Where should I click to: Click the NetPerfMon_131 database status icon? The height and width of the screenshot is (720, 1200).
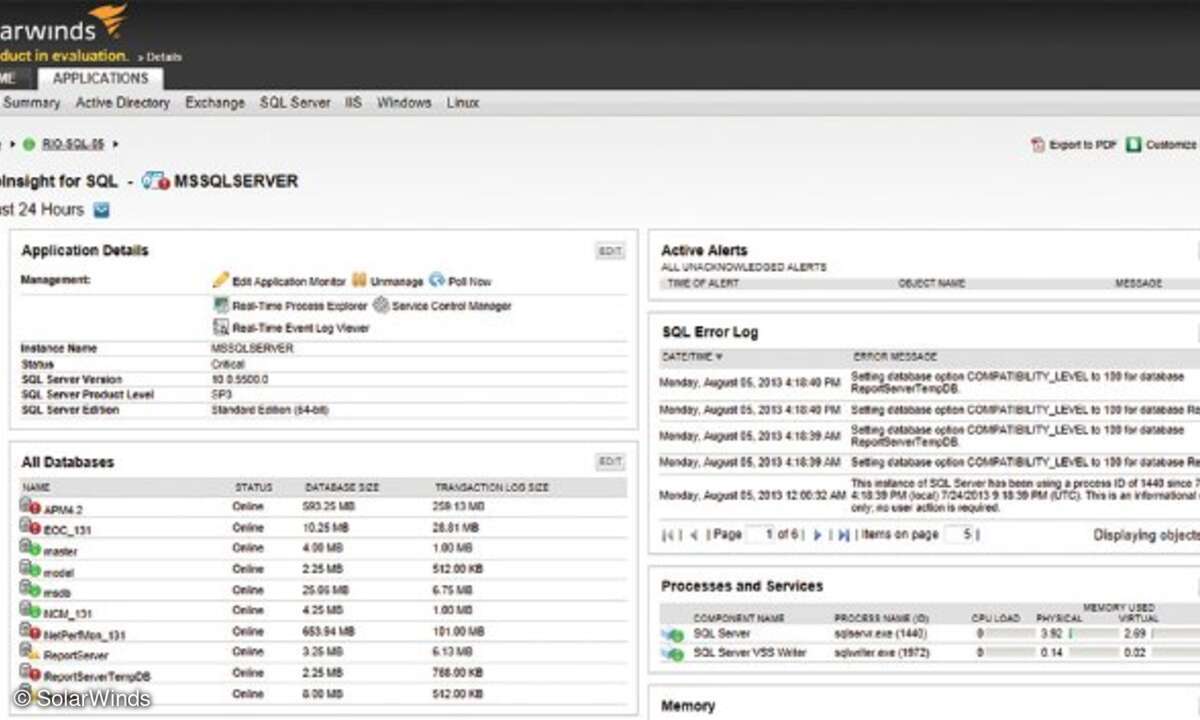pos(30,631)
